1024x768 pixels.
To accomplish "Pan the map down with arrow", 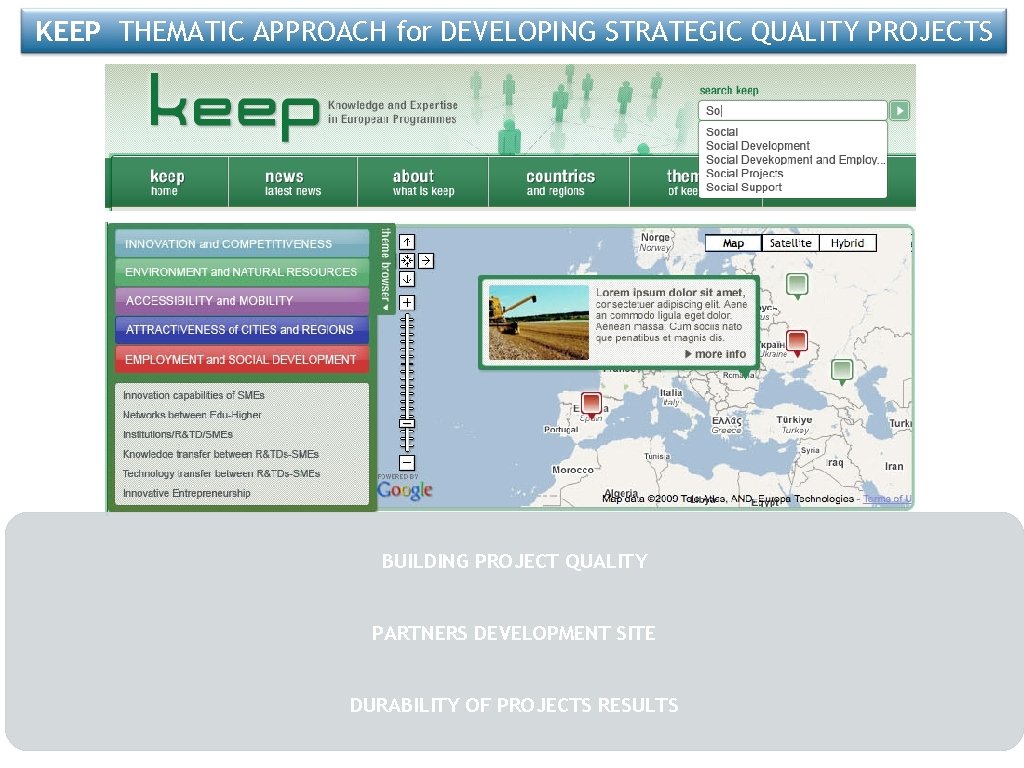I will [x=407, y=279].
